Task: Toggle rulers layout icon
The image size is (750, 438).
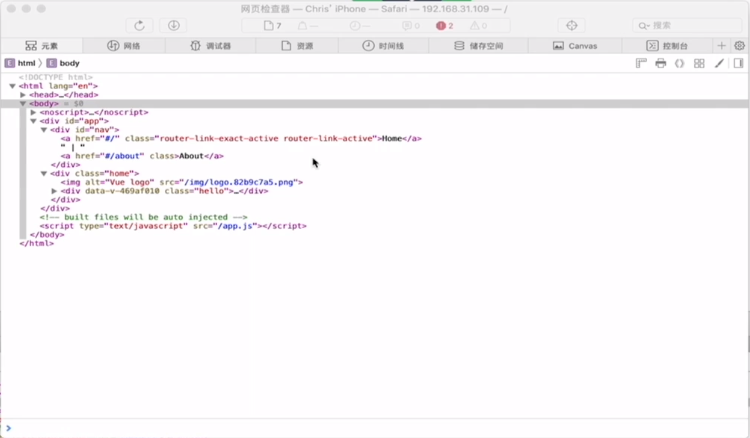Action: pos(641,63)
